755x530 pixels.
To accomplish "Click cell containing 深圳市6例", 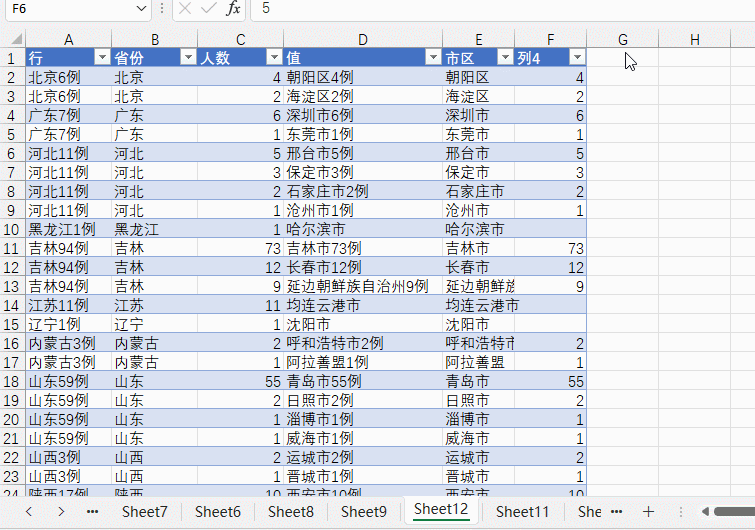I will pos(363,115).
